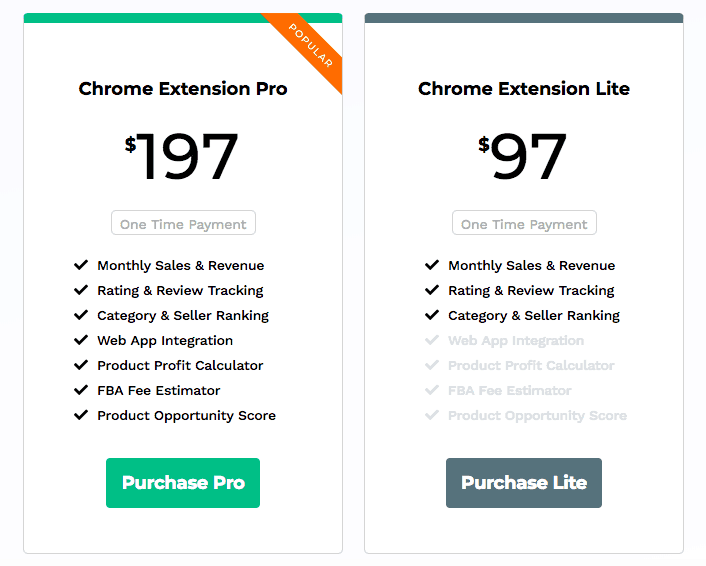Click checkmark next to Pro Web App Integration
This screenshot has height=566, width=706.
pyautogui.click(x=81, y=340)
